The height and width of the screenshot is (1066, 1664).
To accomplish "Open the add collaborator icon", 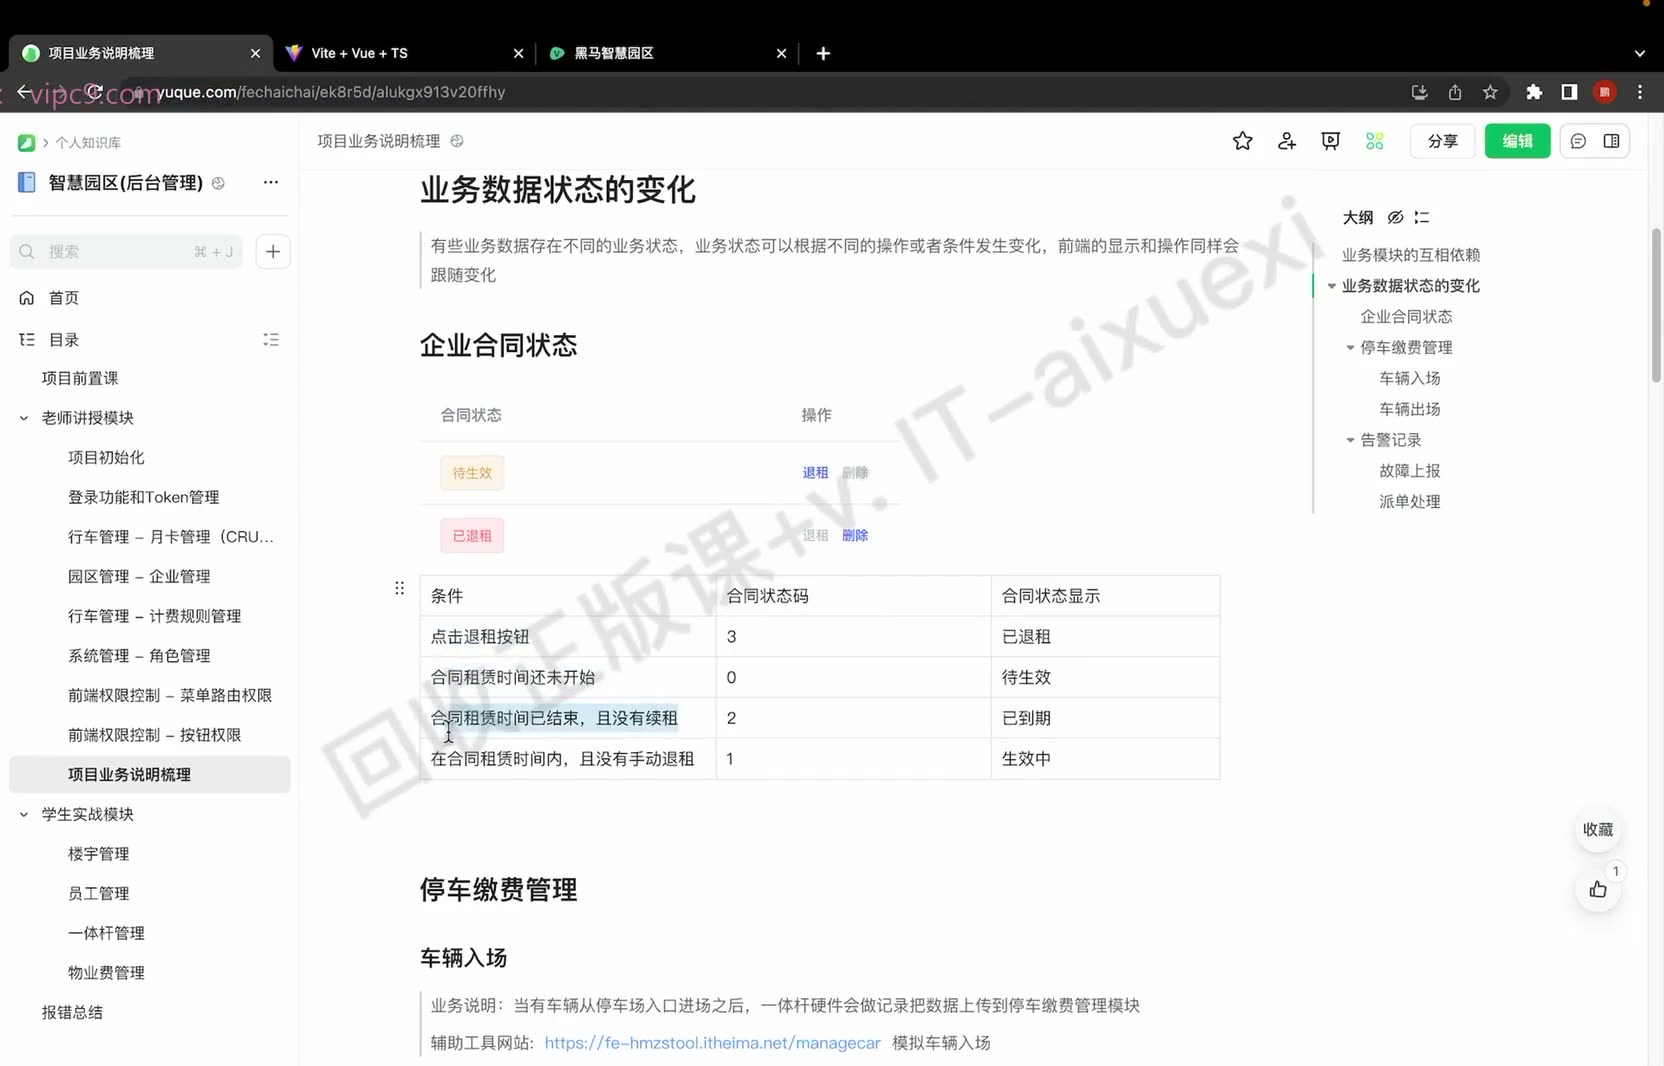I will pos(1287,141).
